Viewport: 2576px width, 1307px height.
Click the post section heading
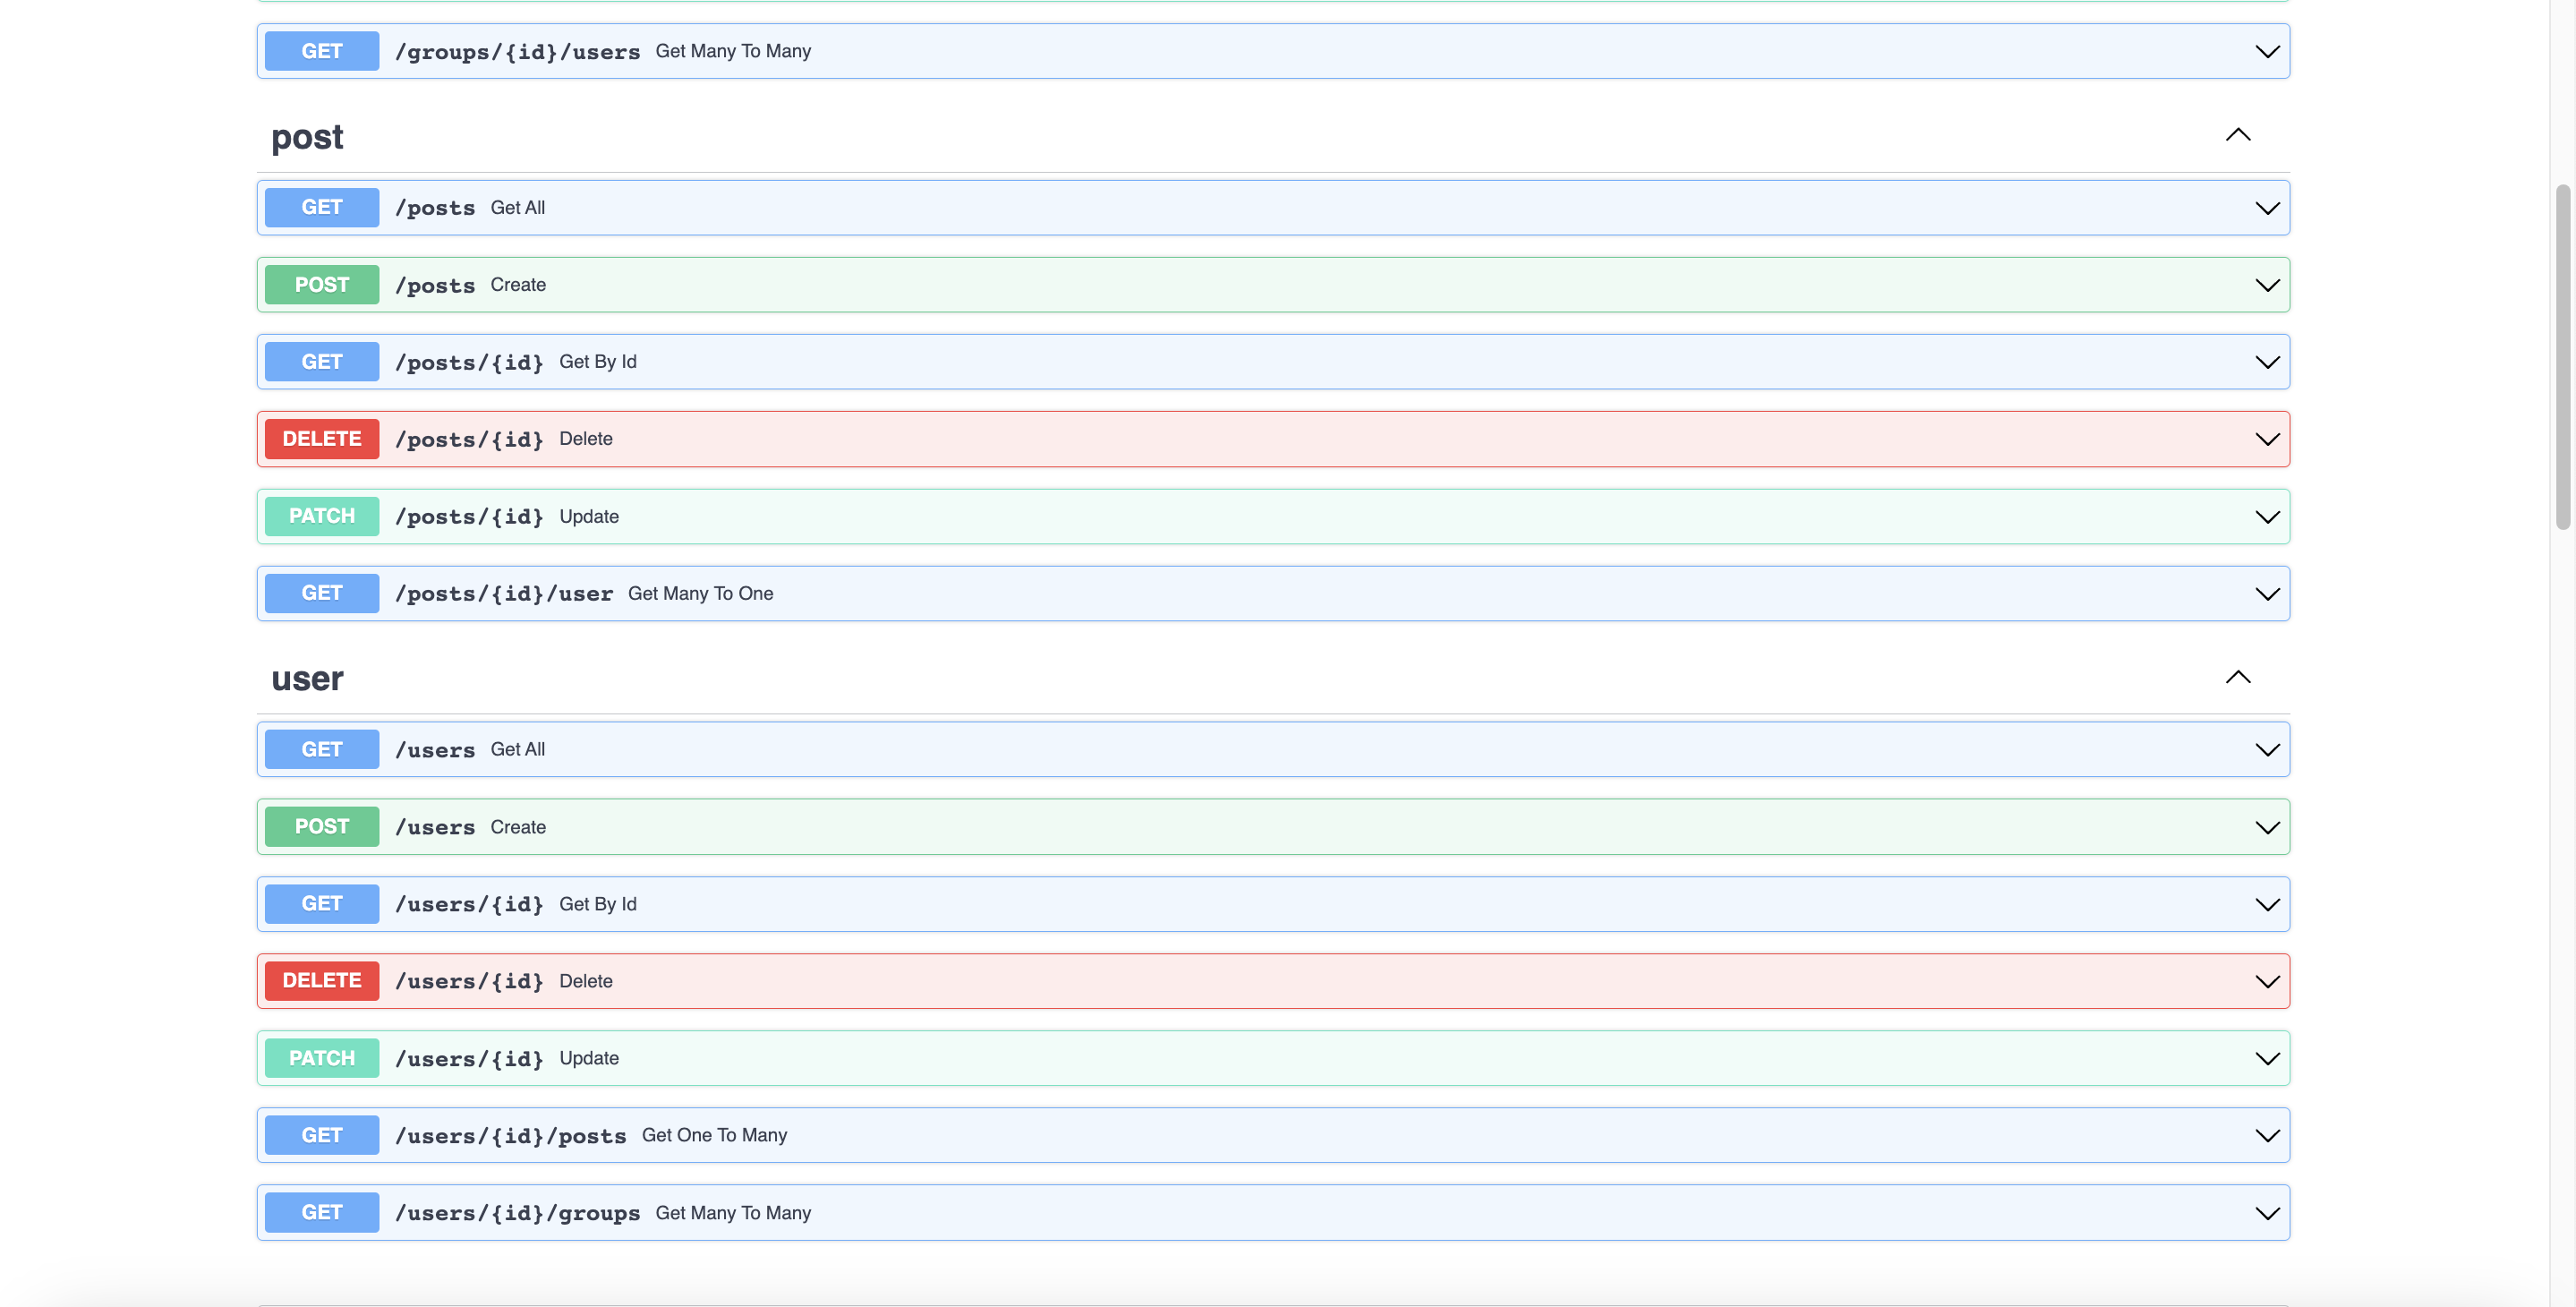click(307, 137)
